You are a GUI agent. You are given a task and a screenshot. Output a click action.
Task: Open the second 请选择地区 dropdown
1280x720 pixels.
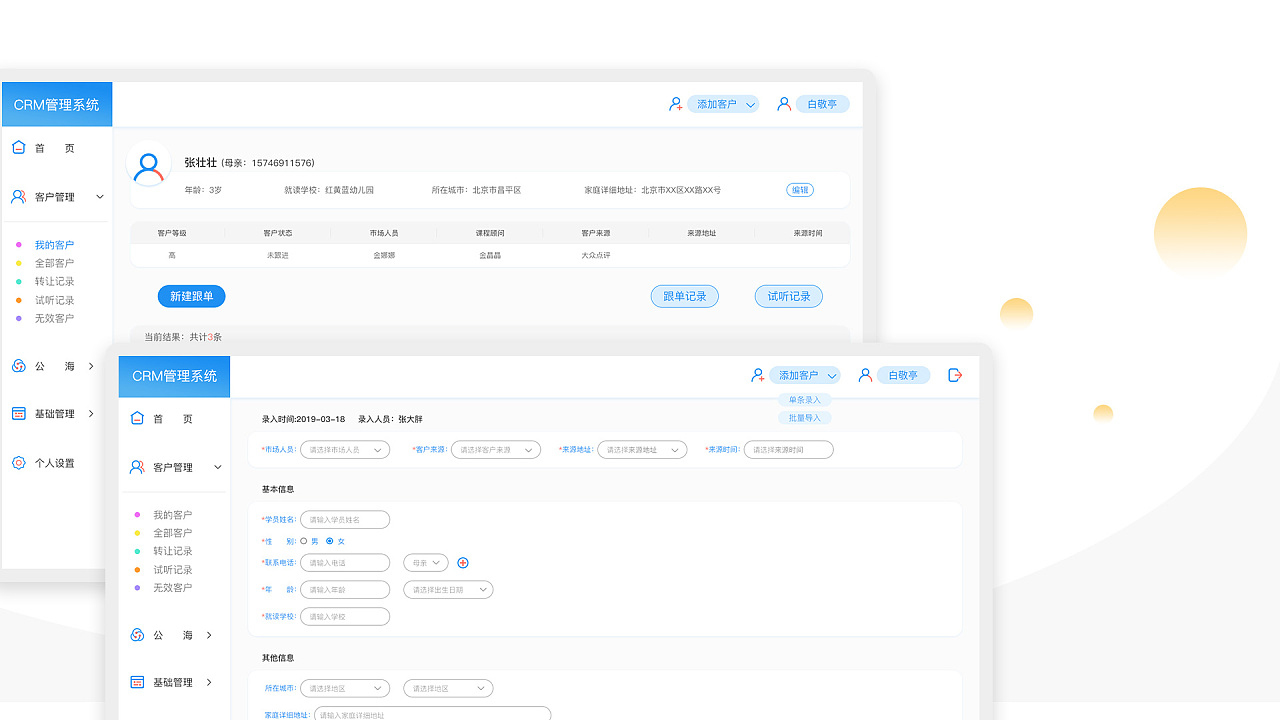[448, 688]
